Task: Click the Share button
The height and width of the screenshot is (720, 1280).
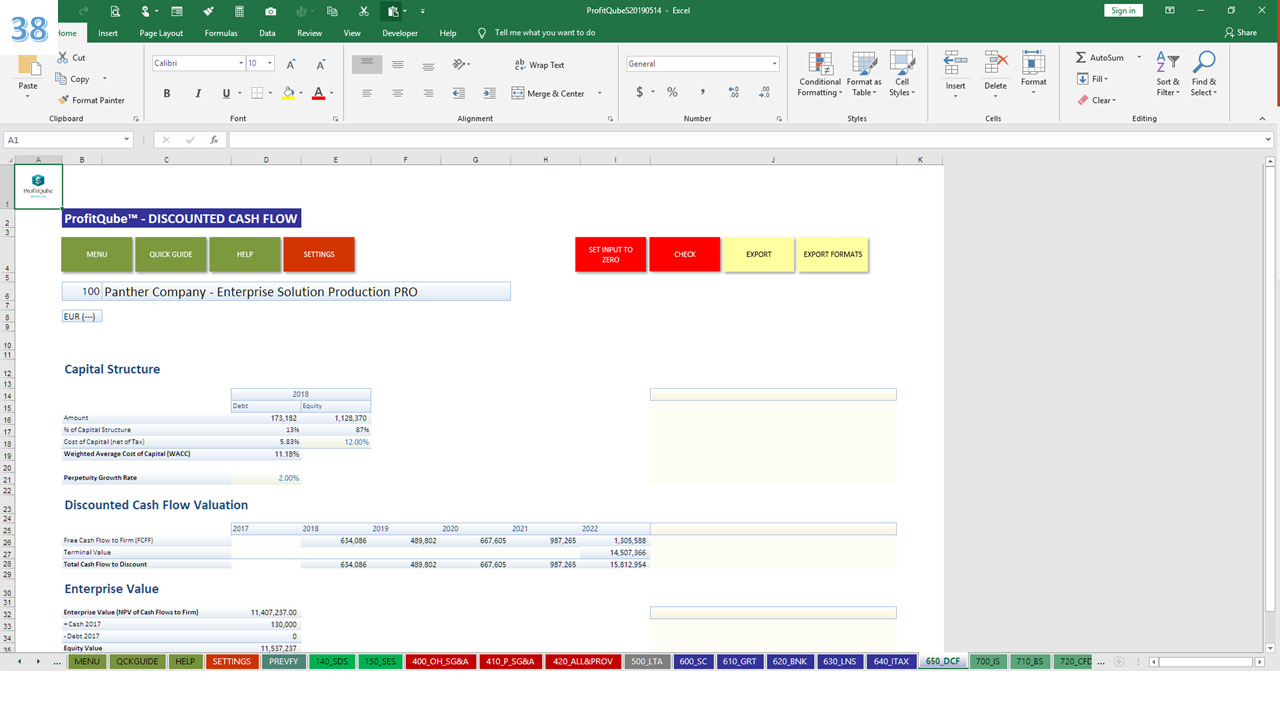Action: click(x=1241, y=33)
